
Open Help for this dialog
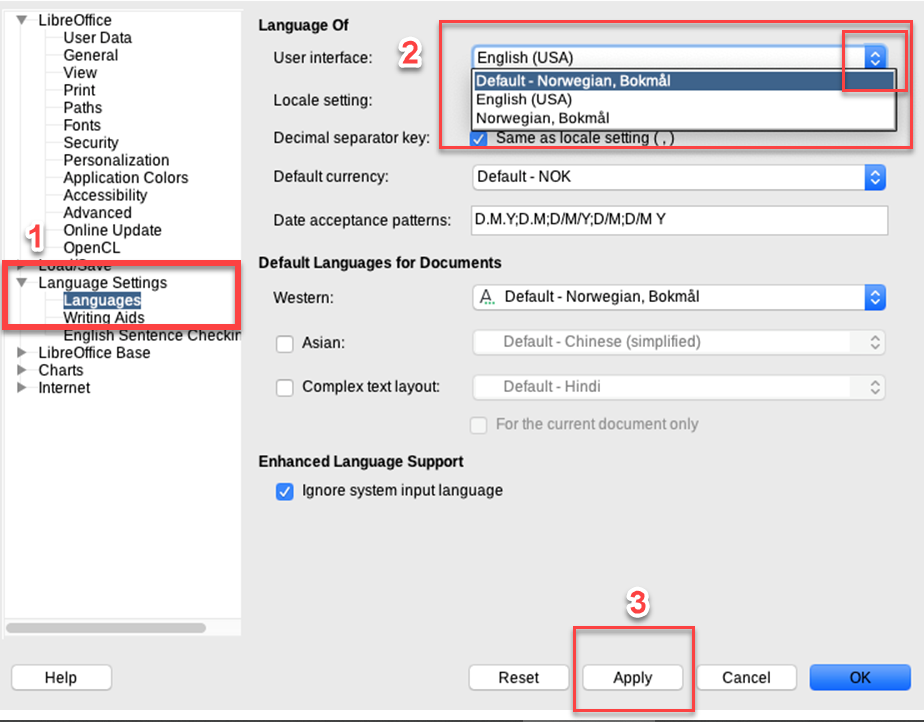pyautogui.click(x=61, y=678)
